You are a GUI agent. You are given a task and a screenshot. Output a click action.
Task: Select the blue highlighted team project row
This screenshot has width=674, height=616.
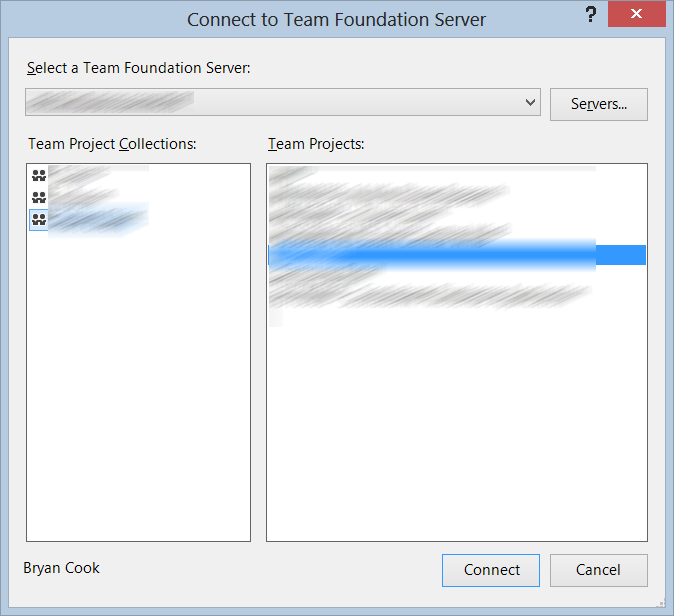(457, 255)
